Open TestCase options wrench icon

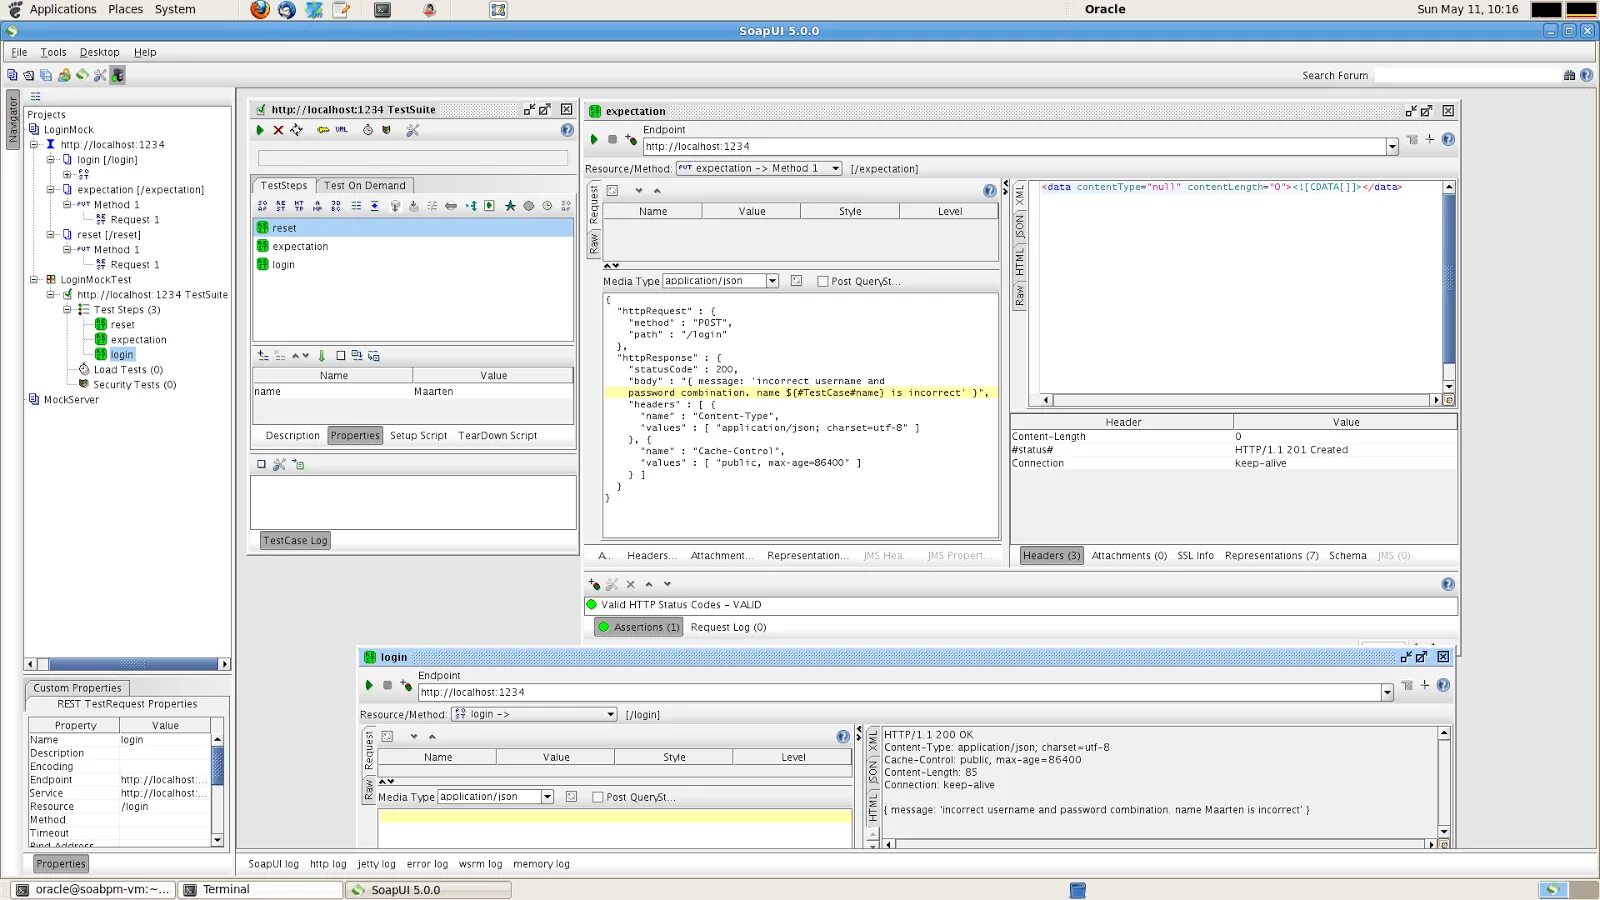[x=412, y=130]
